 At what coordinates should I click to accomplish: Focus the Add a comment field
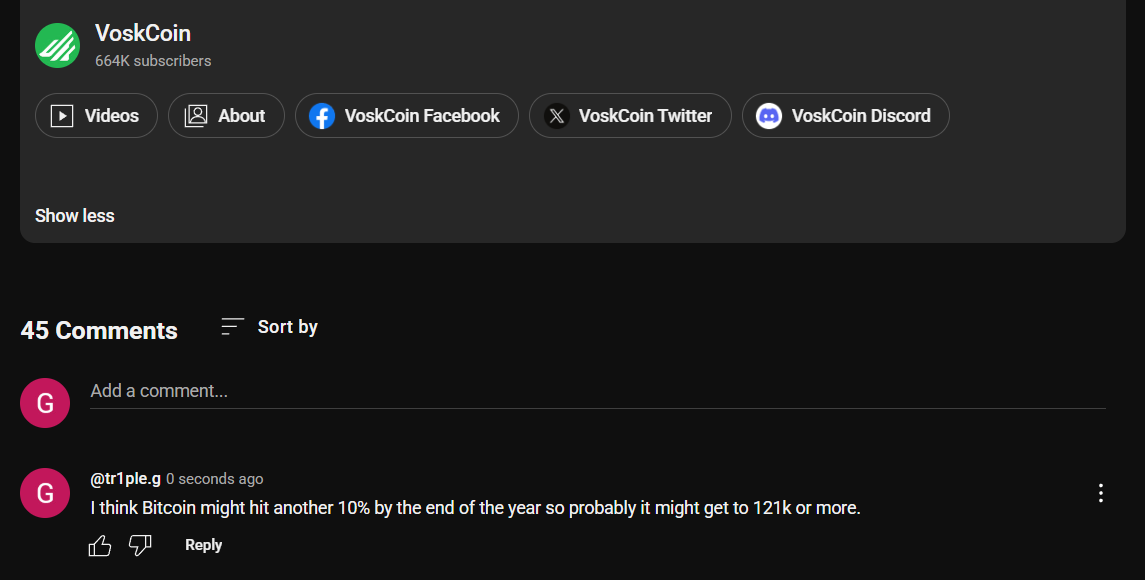[597, 392]
